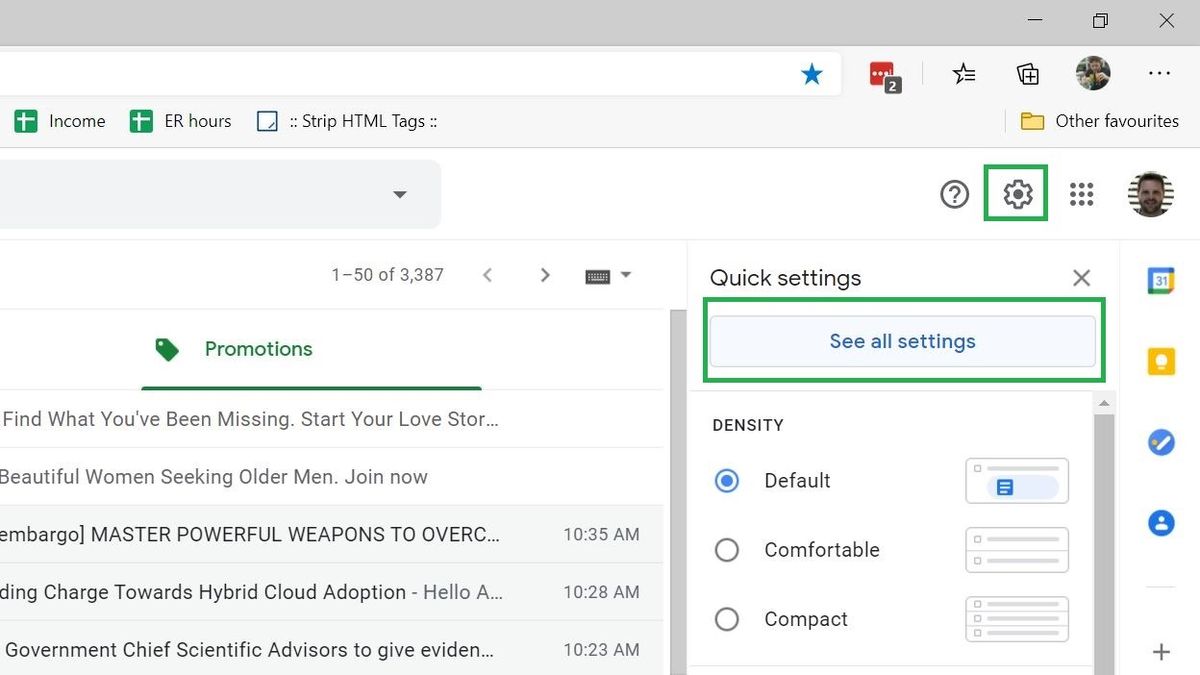Viewport: 1200px width, 675px height.
Task: Open the Edge settings menu
Action: pos(1159,73)
